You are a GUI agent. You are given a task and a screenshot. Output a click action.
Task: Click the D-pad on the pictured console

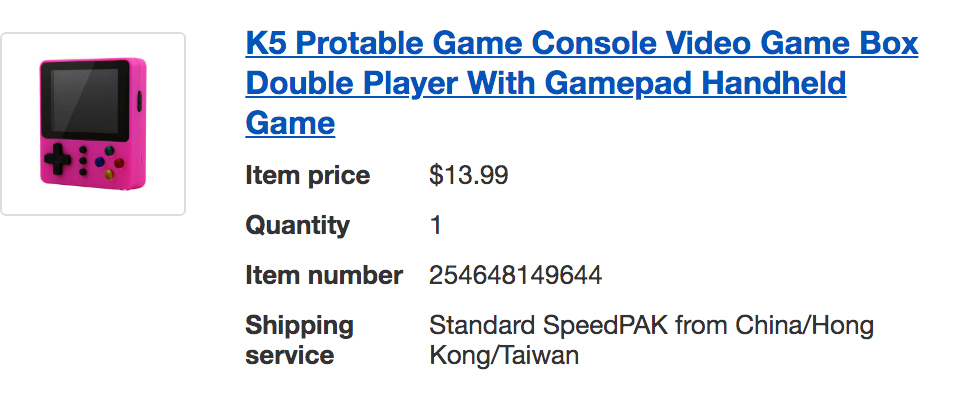point(57,159)
